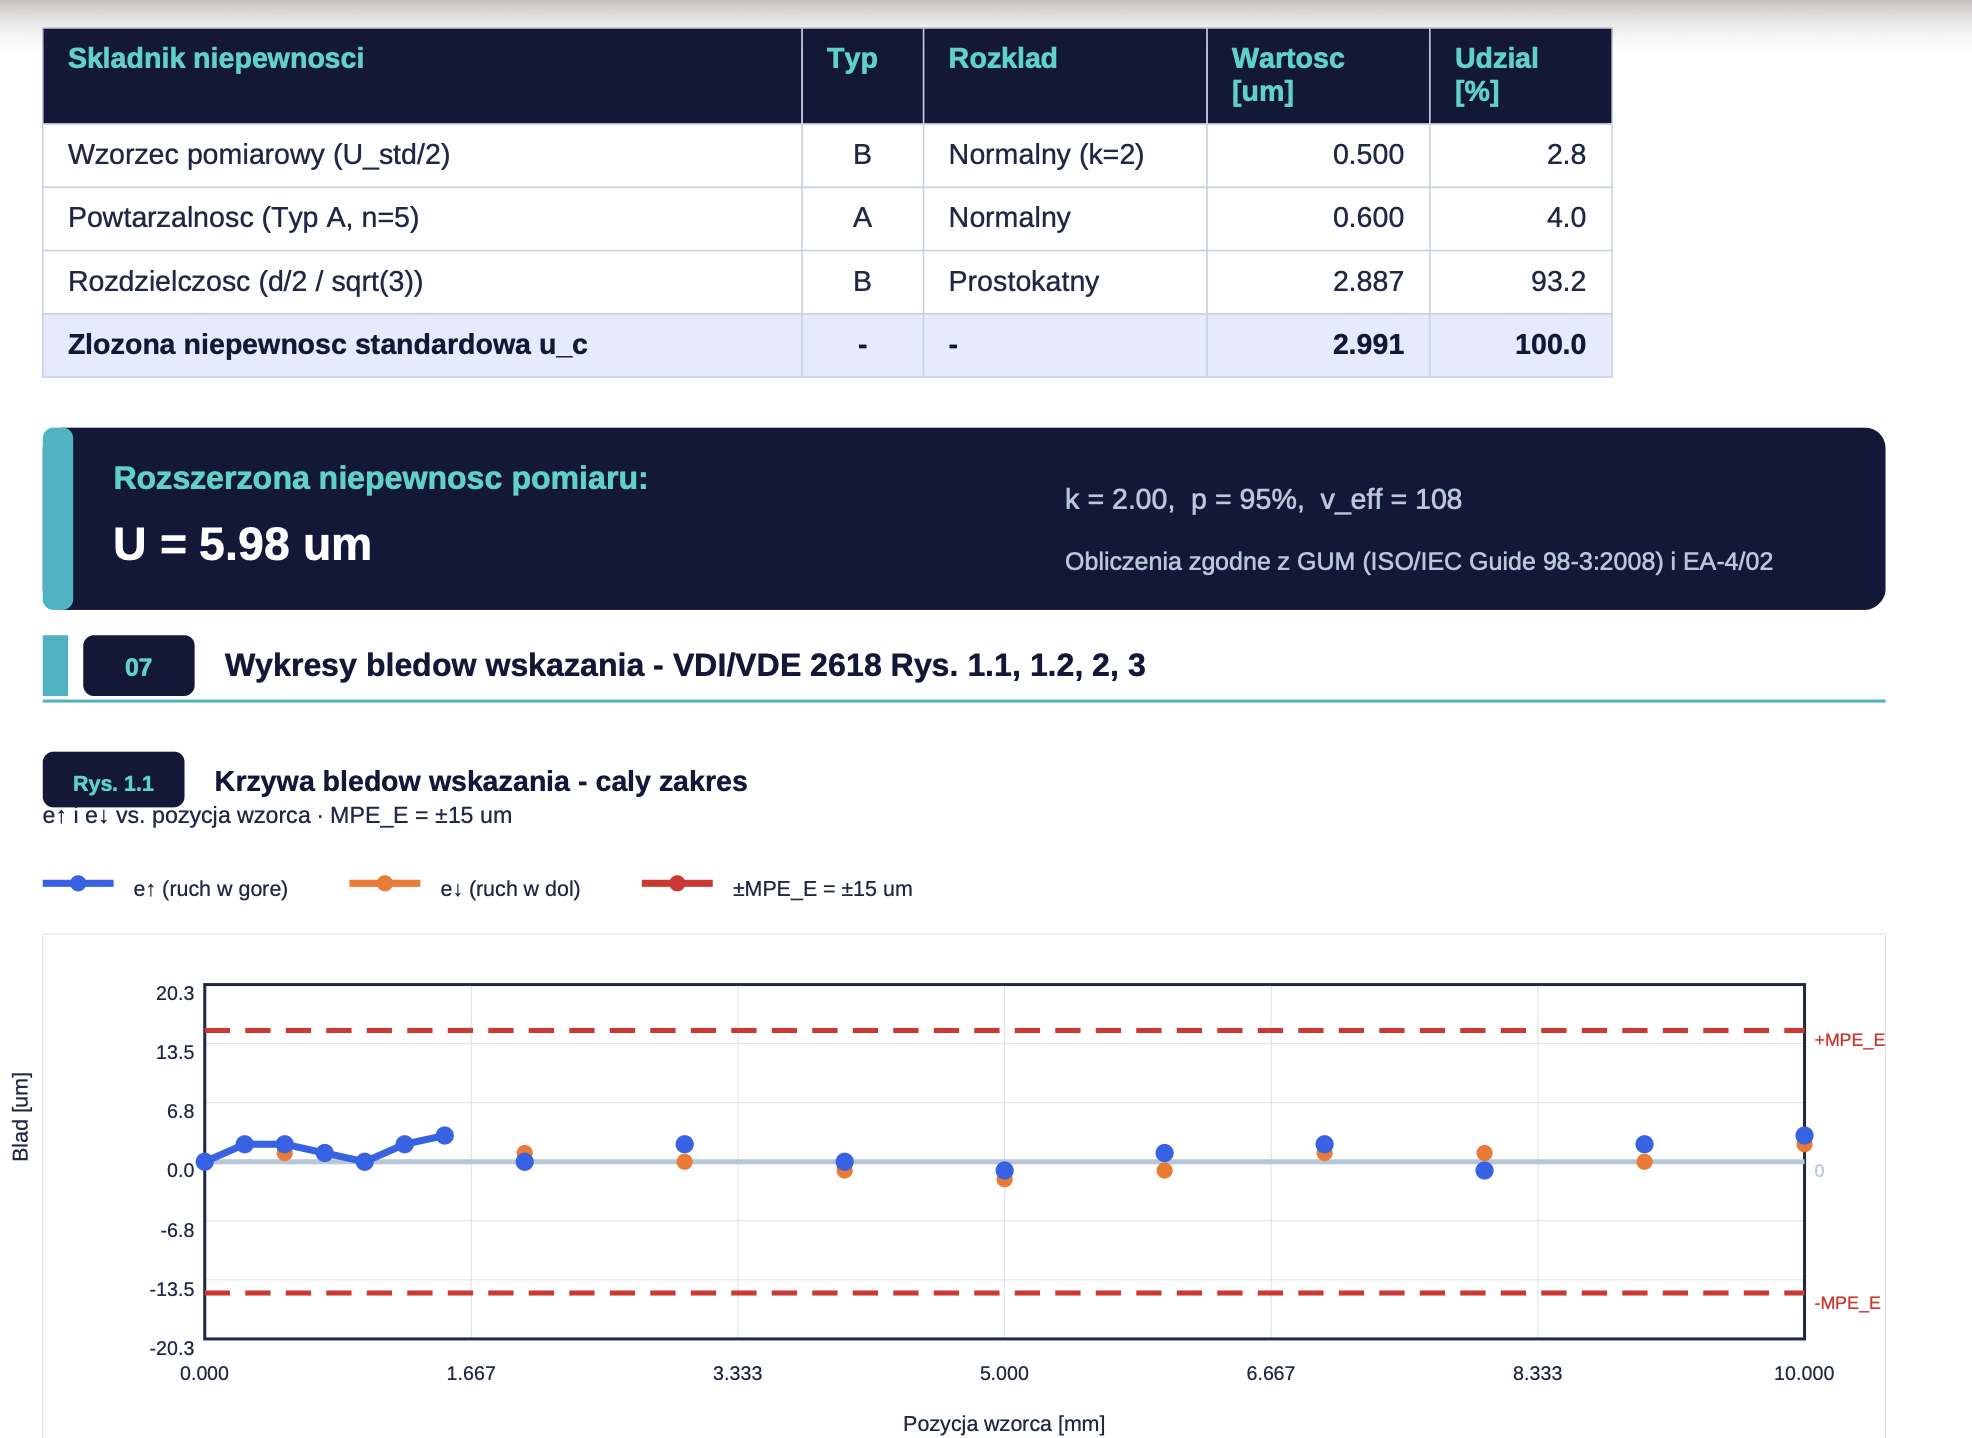The width and height of the screenshot is (1972, 1438).
Task: Click the orange e↓ legend marker
Action: click(x=385, y=883)
